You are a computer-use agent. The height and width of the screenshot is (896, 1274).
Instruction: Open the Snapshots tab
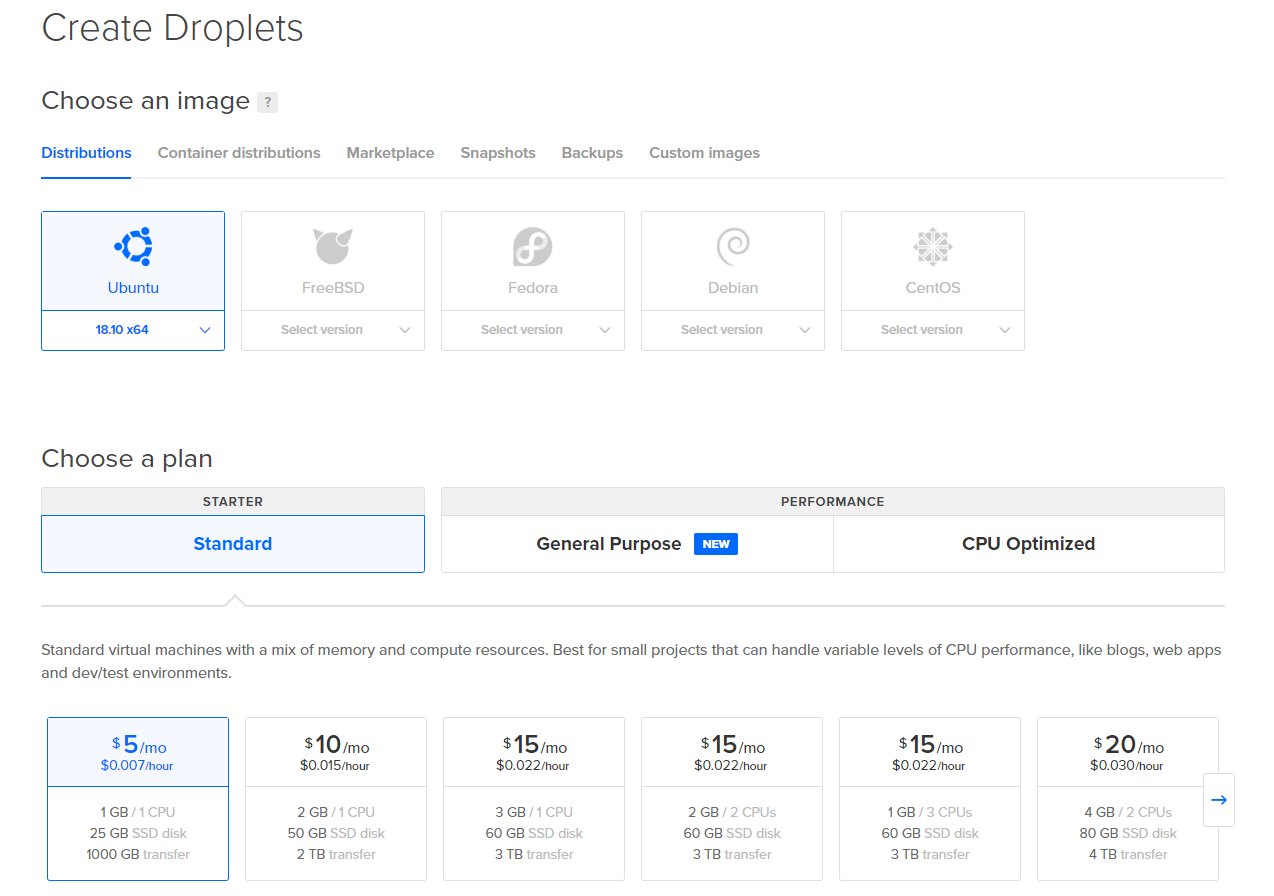498,153
